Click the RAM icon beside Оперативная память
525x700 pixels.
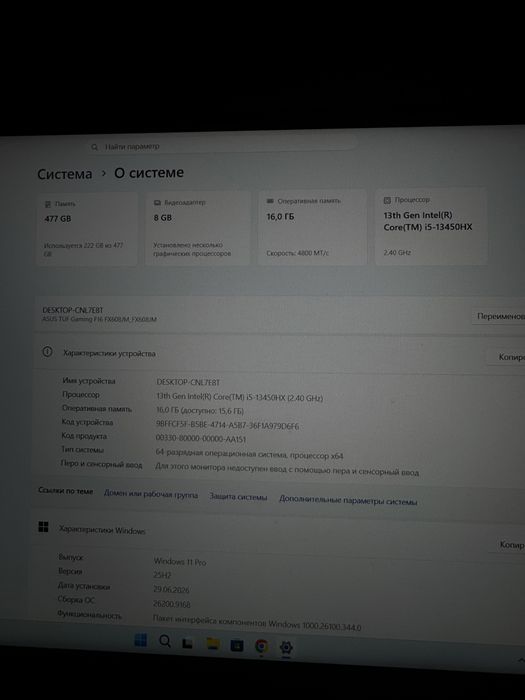coord(270,201)
